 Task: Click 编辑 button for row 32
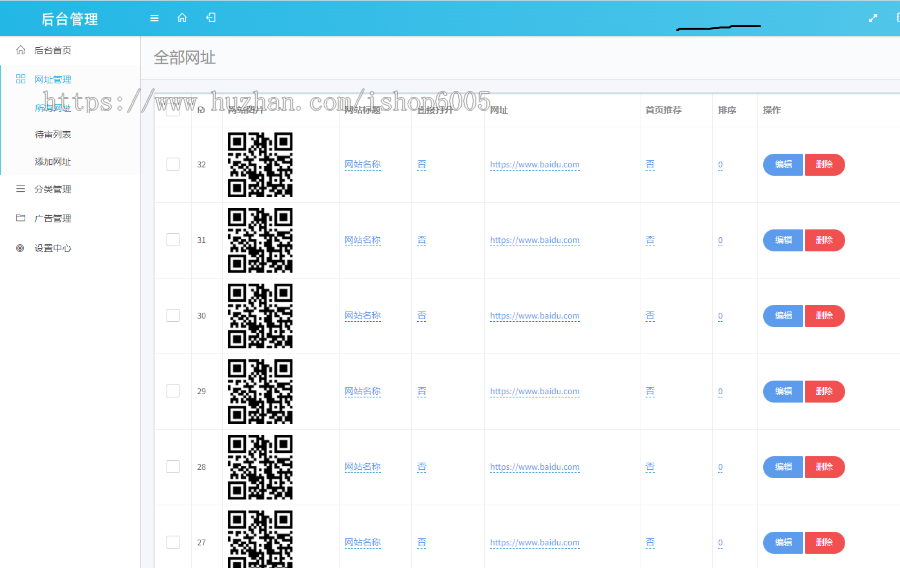[x=783, y=165]
